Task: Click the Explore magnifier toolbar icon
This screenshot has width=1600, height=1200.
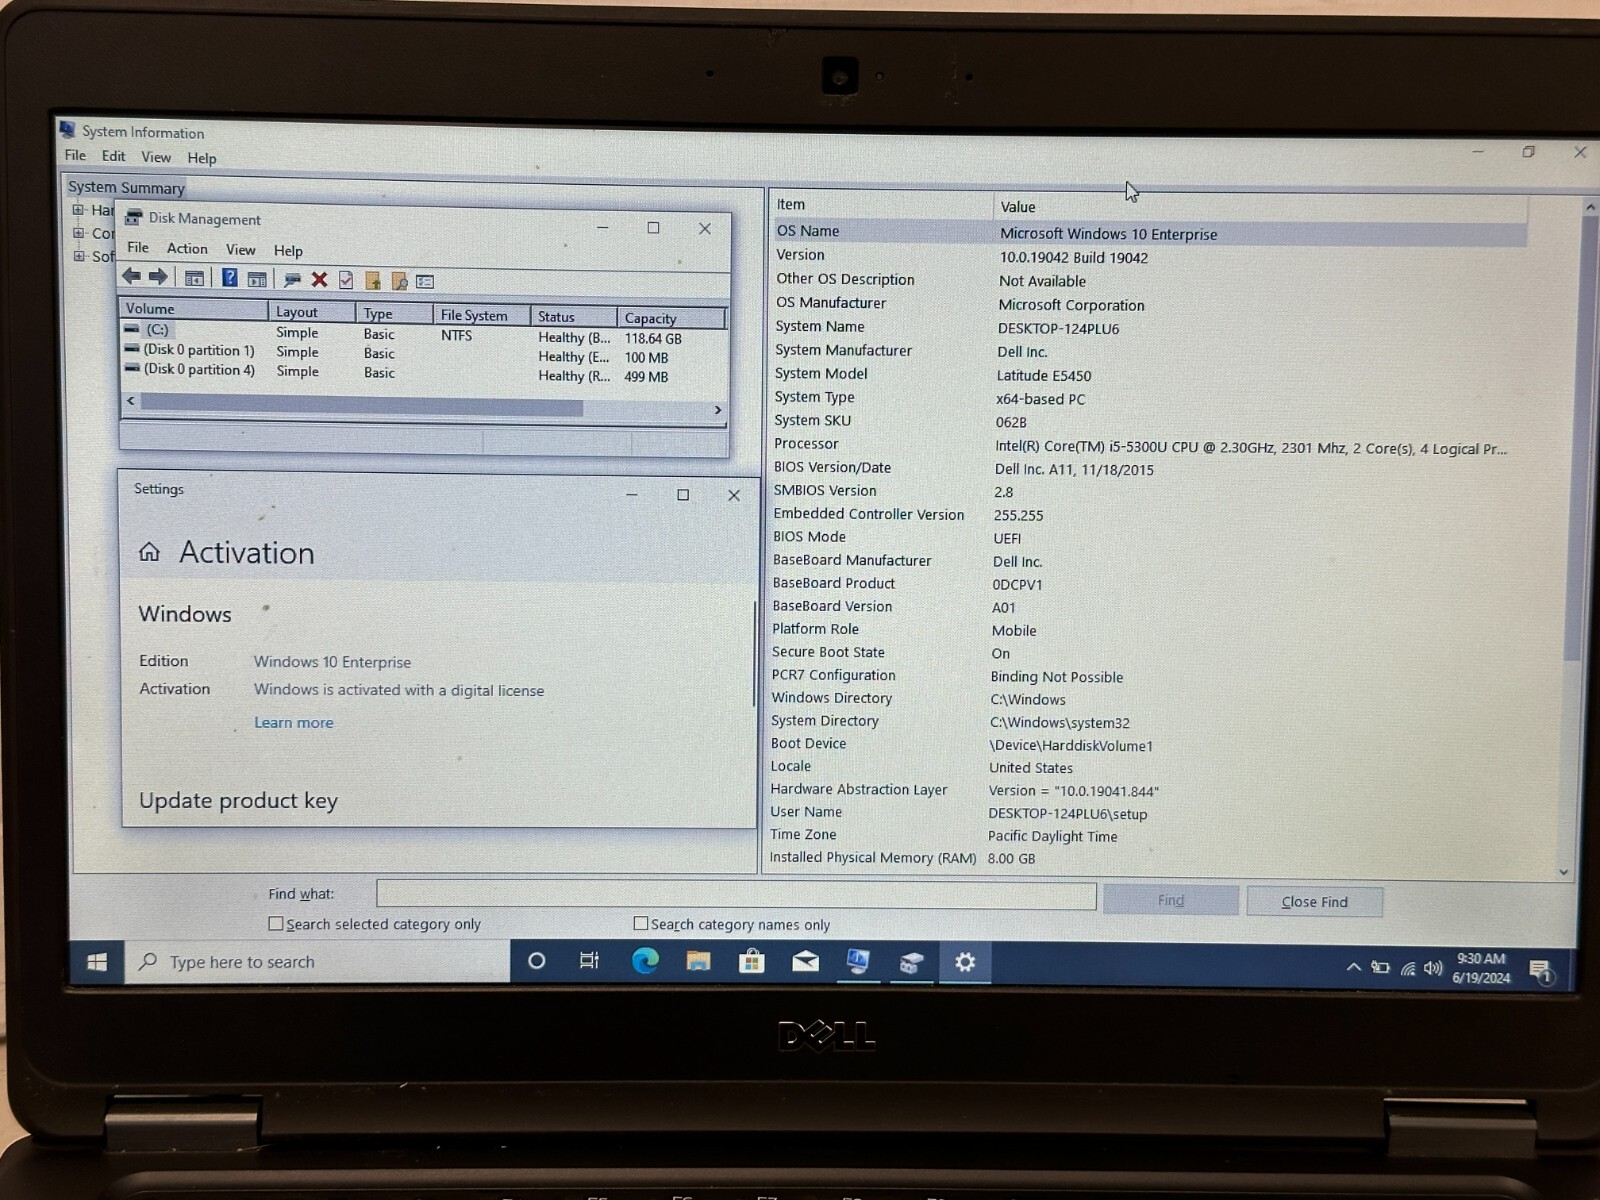Action: click(x=399, y=281)
